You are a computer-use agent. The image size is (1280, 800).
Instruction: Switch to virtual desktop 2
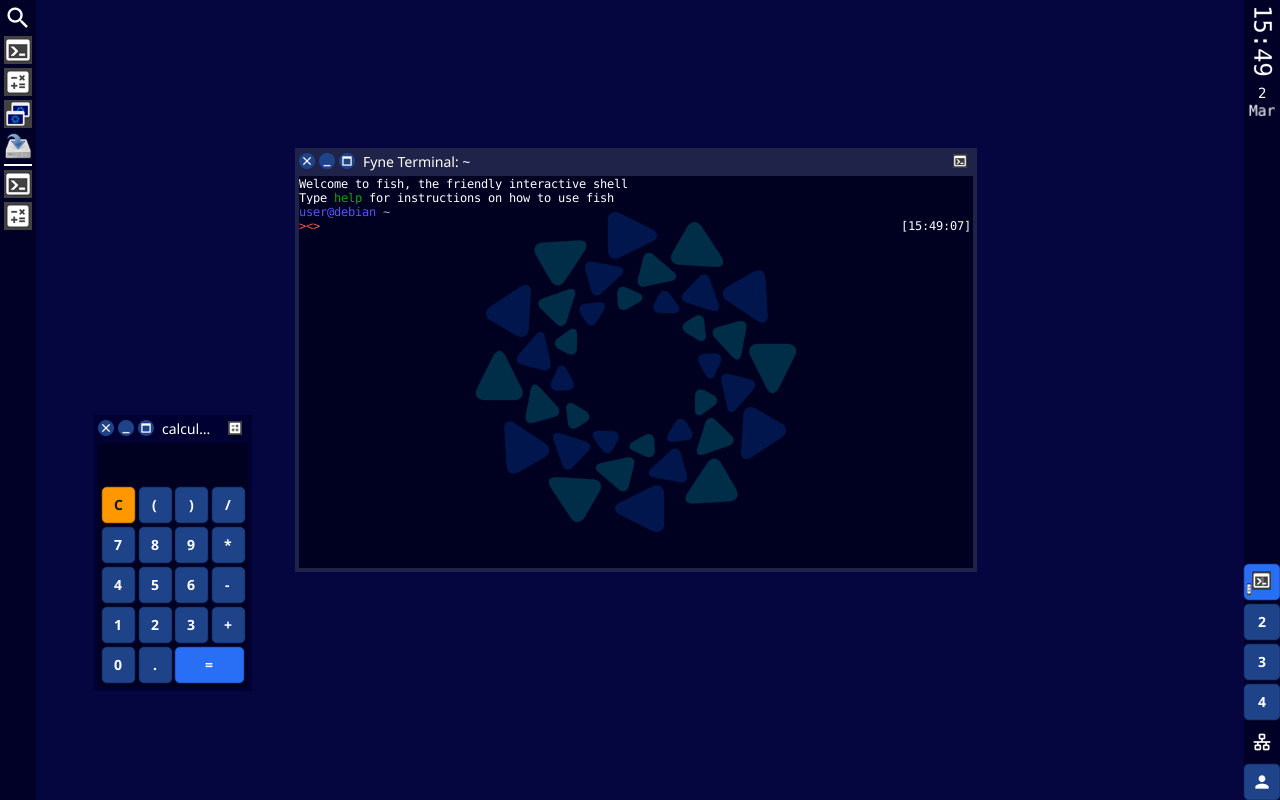(1261, 622)
